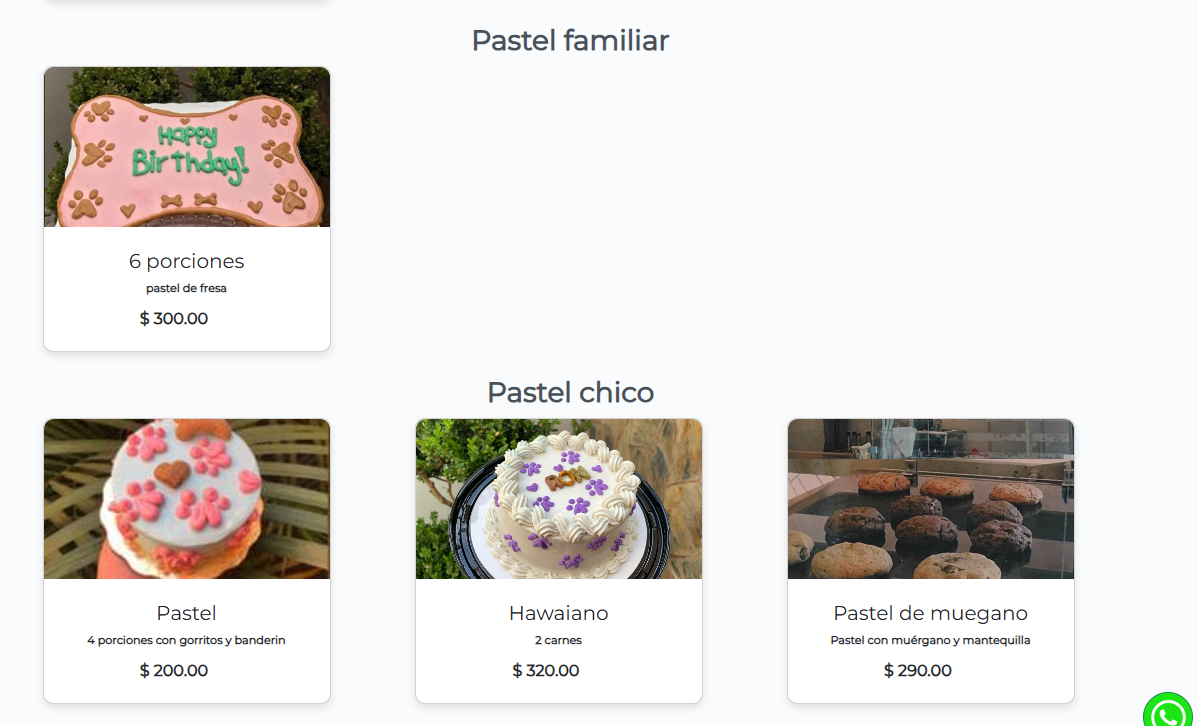1198x726 pixels.
Task: Click the Happy Birthday bone cake image
Action: (187, 147)
